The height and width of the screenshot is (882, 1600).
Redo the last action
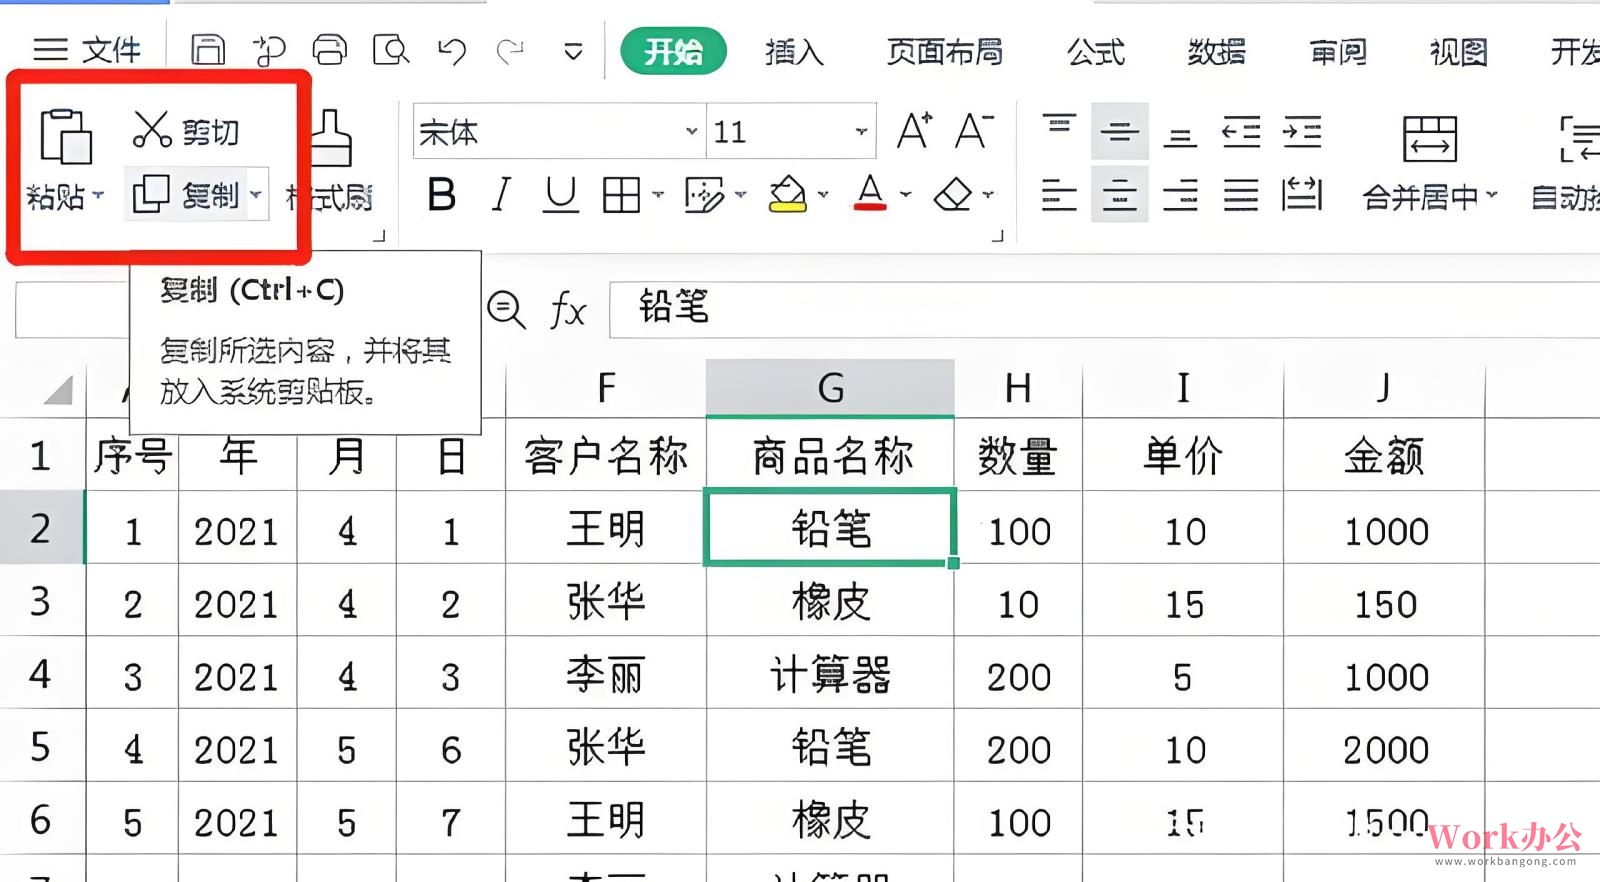pyautogui.click(x=511, y=50)
